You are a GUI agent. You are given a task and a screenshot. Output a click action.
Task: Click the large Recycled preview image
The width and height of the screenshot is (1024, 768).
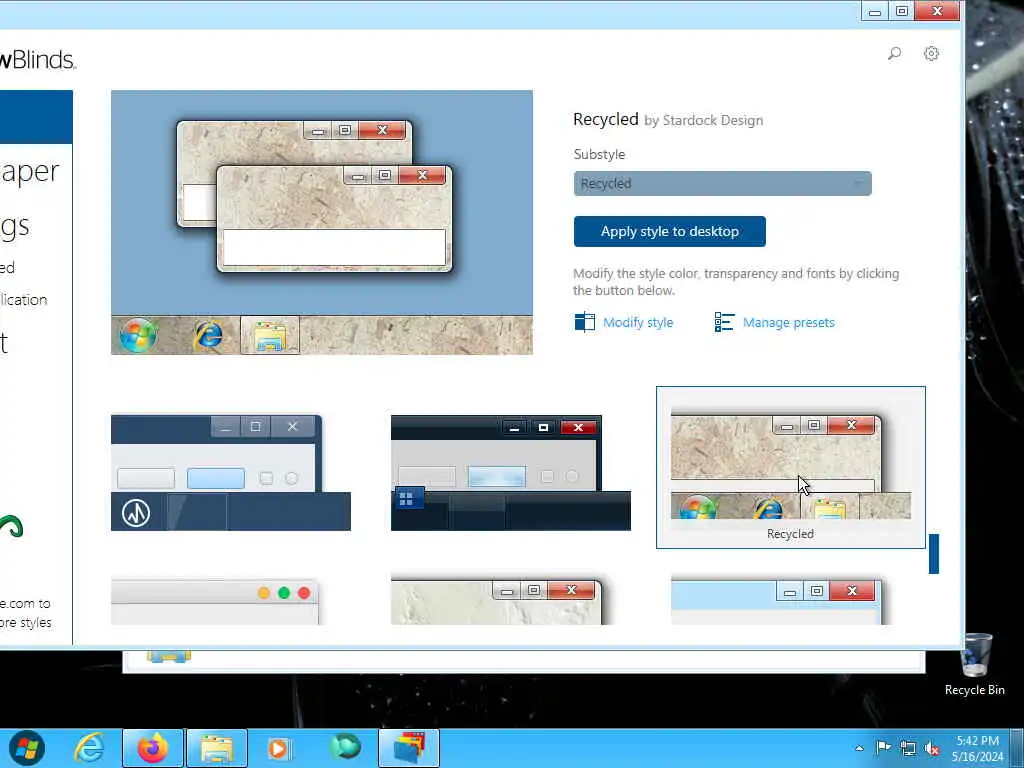click(x=322, y=223)
